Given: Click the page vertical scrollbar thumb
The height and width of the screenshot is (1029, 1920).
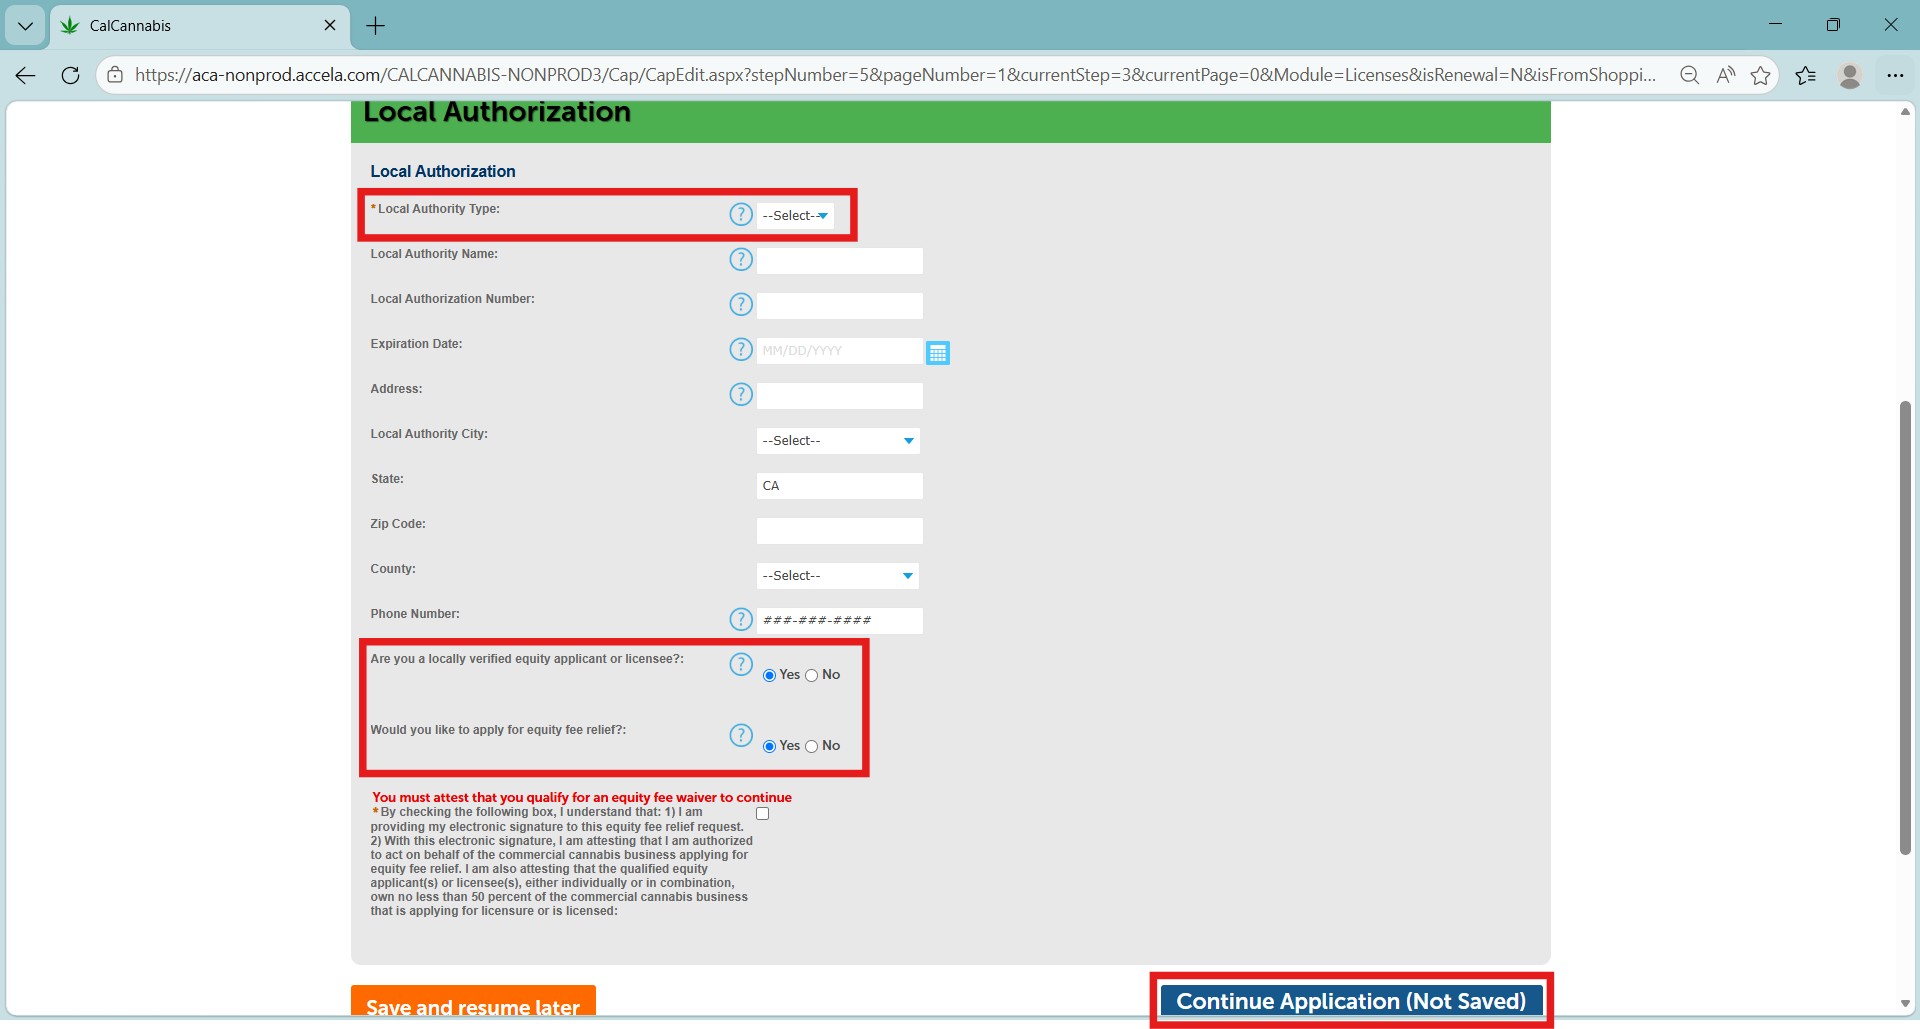Looking at the screenshot, I should [x=1905, y=628].
